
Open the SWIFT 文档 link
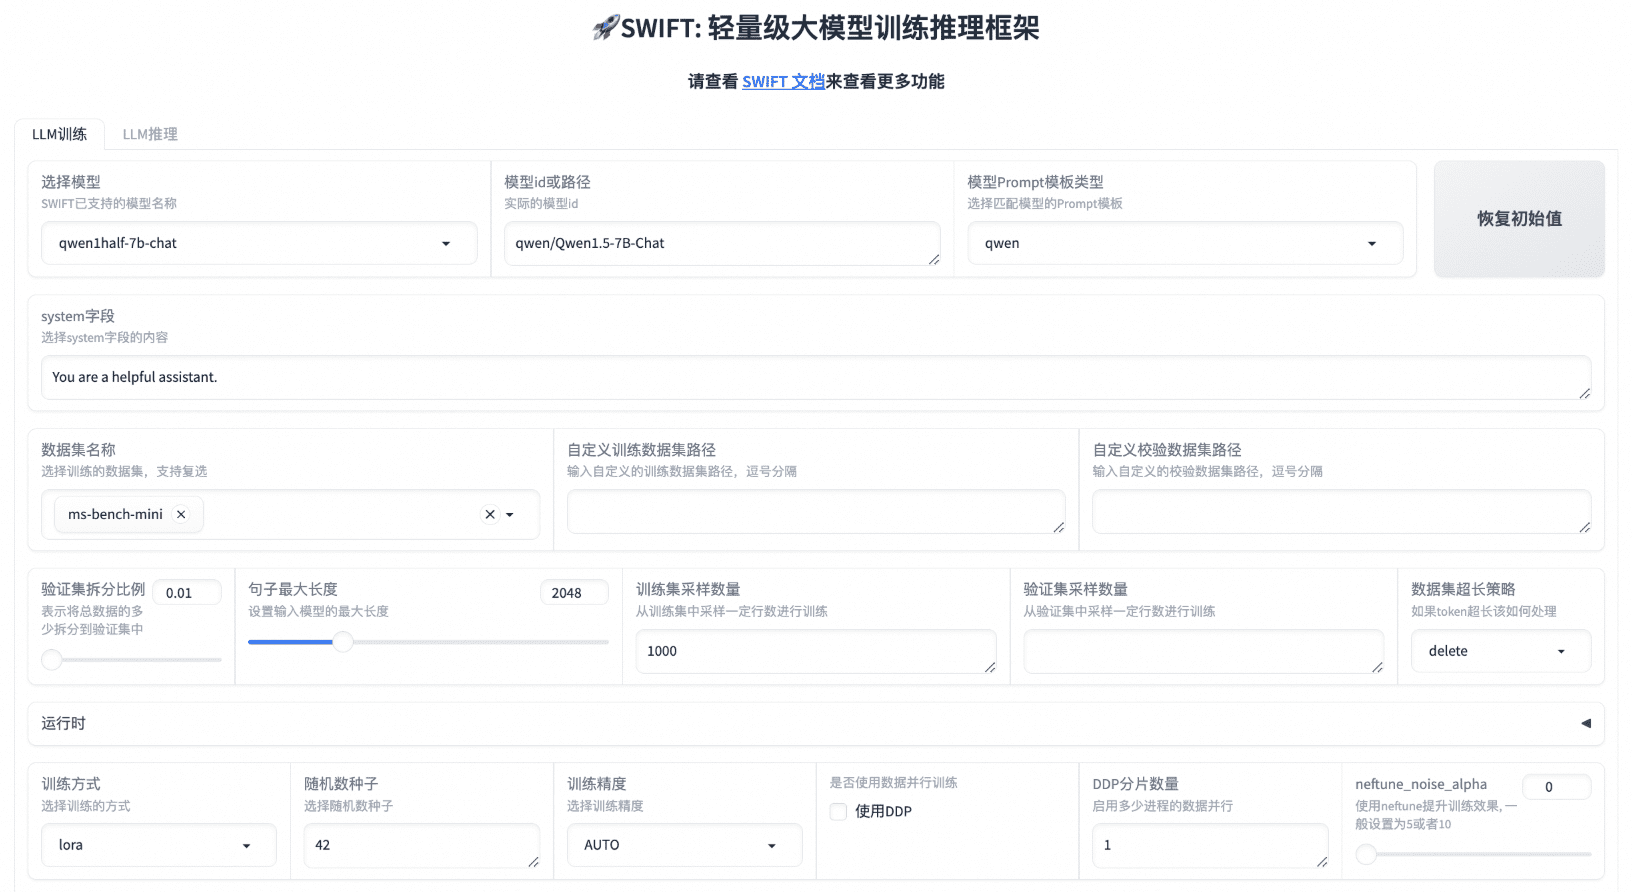point(783,81)
